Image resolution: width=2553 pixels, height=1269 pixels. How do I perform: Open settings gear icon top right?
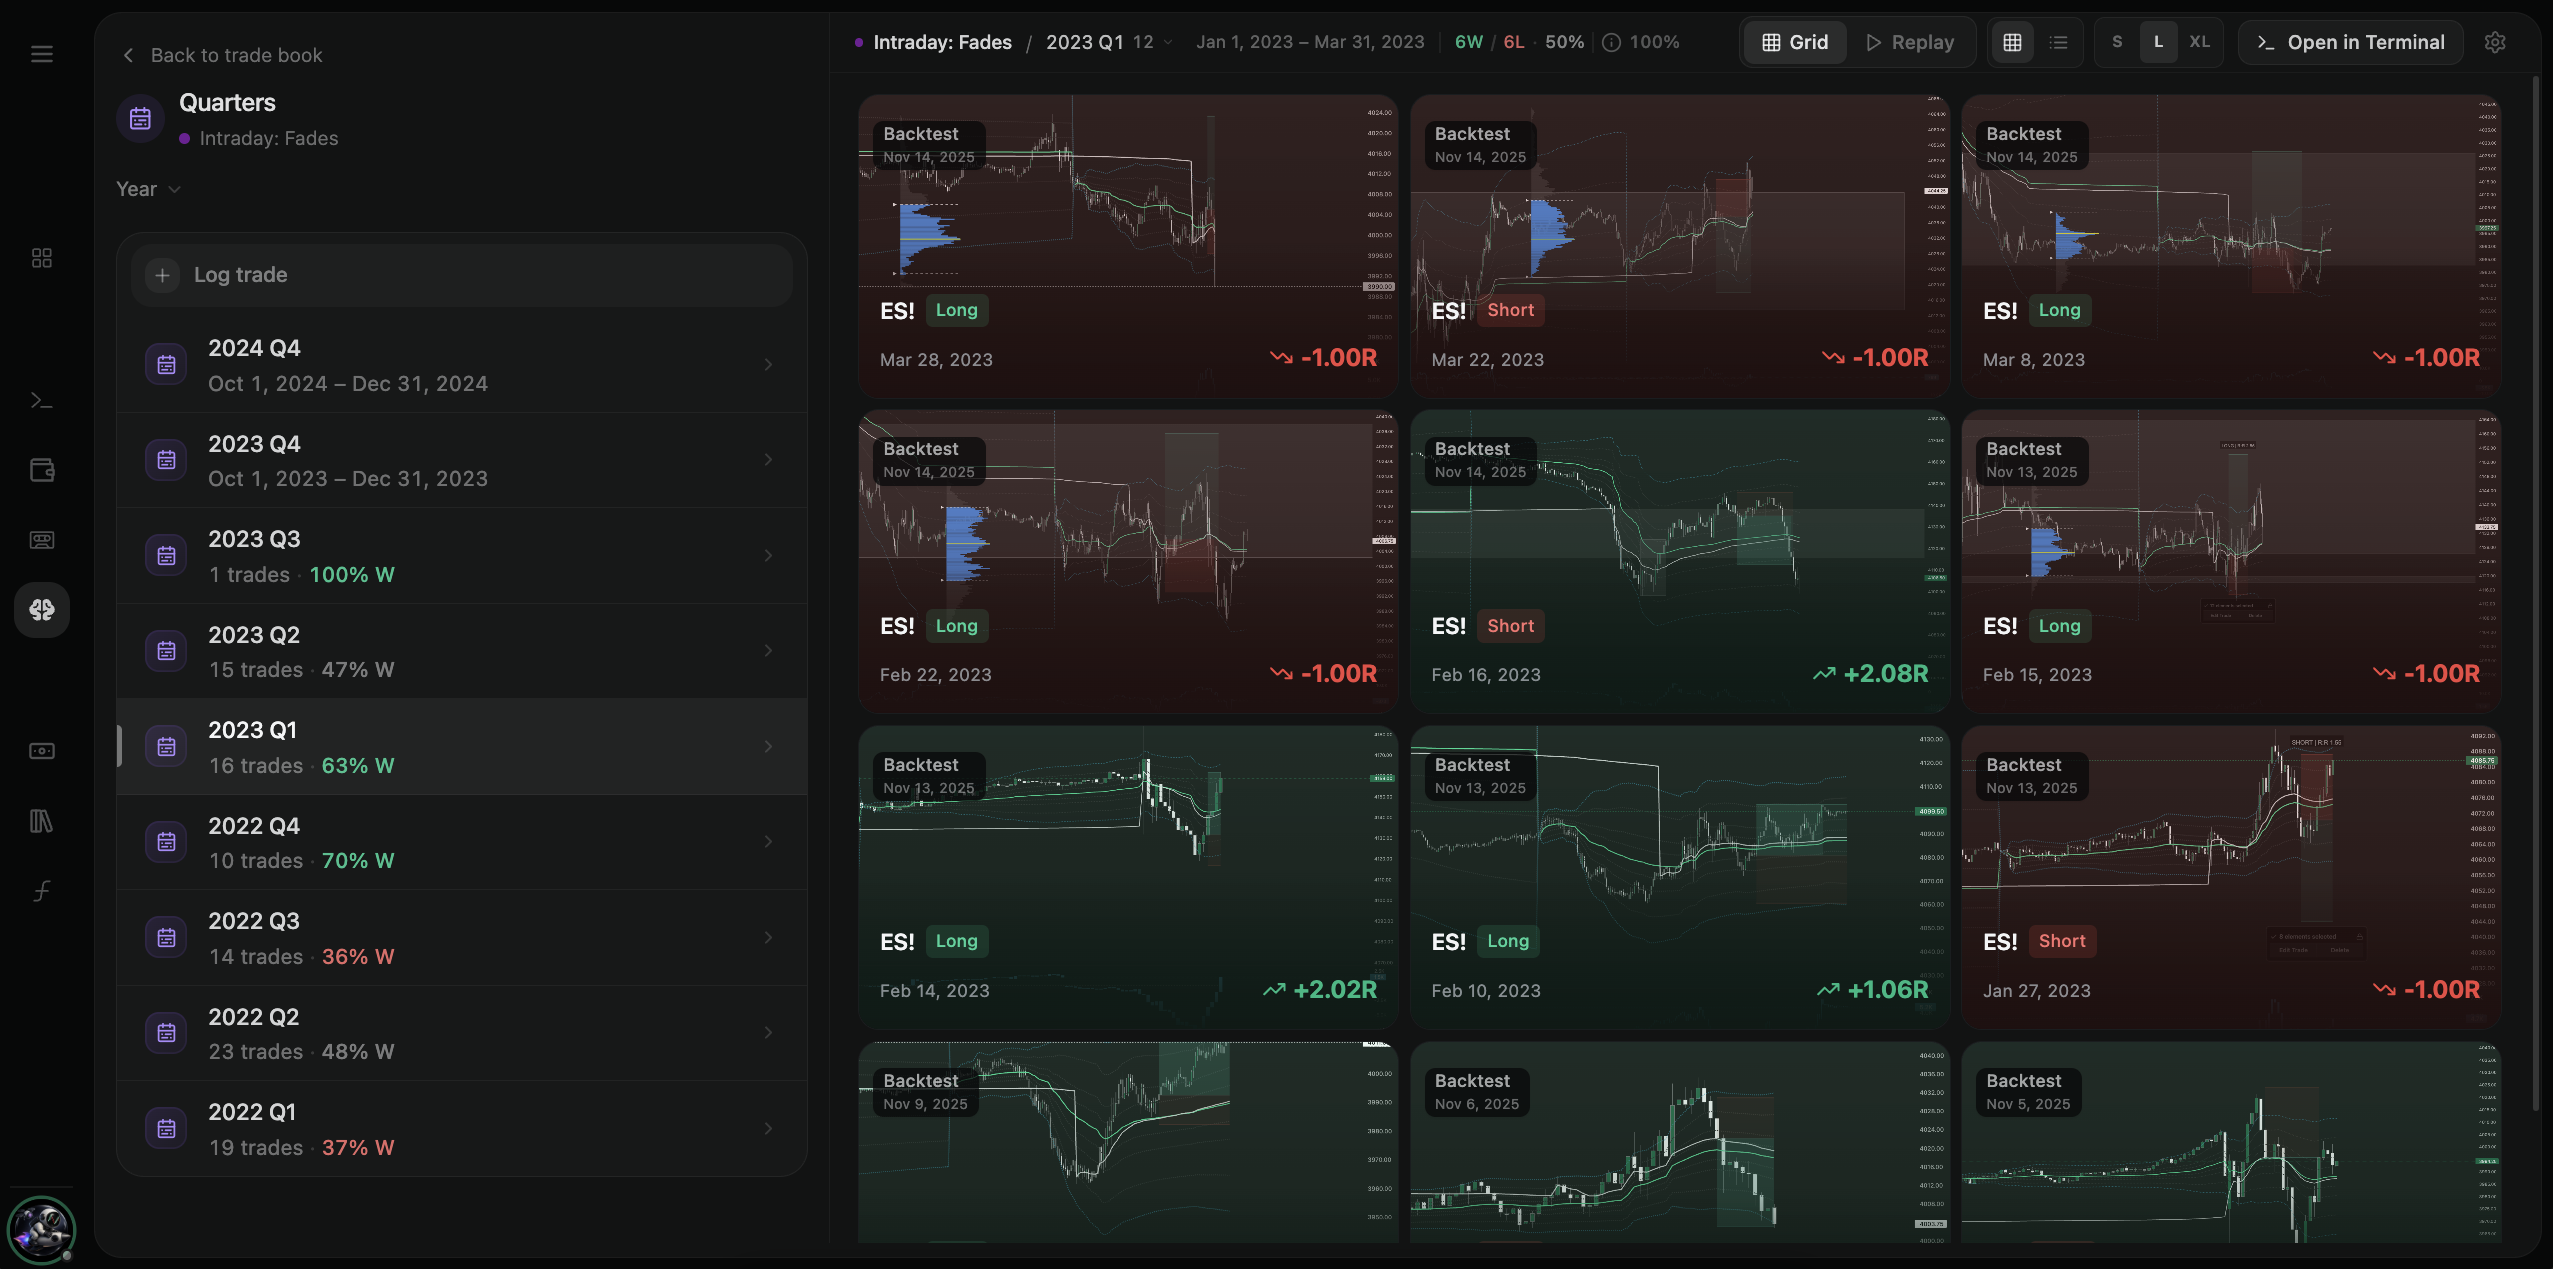coord(2495,42)
